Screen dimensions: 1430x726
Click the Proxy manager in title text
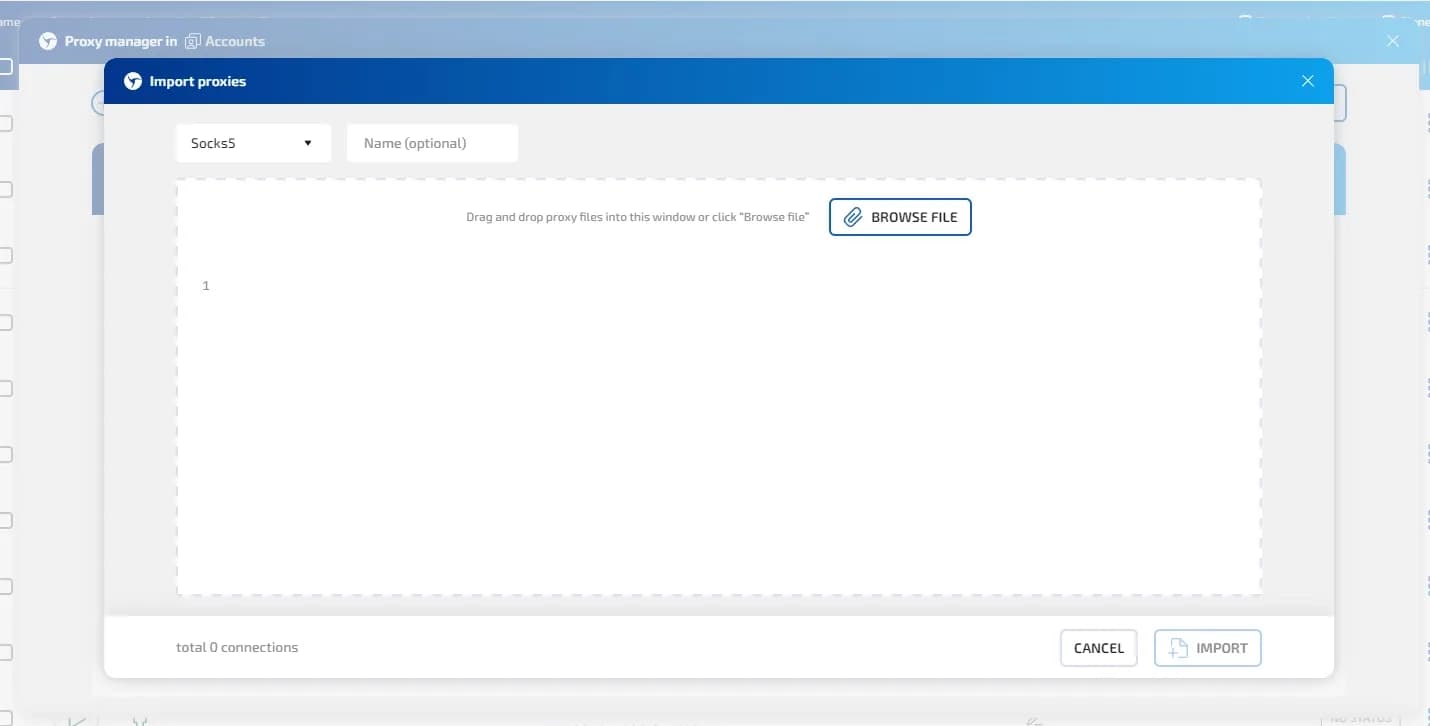click(x=120, y=41)
